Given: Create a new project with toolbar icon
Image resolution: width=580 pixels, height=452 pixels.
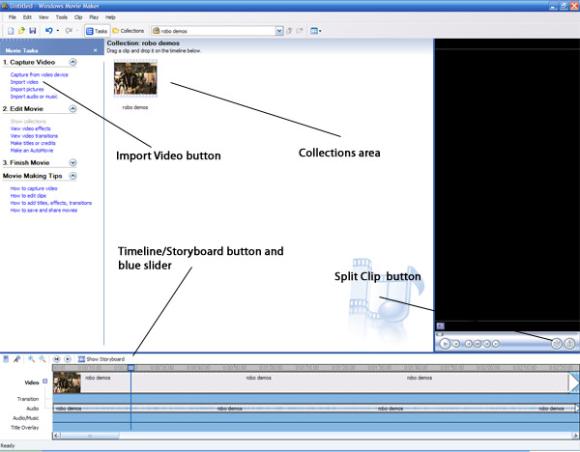Looking at the screenshot, I should (x=11, y=31).
